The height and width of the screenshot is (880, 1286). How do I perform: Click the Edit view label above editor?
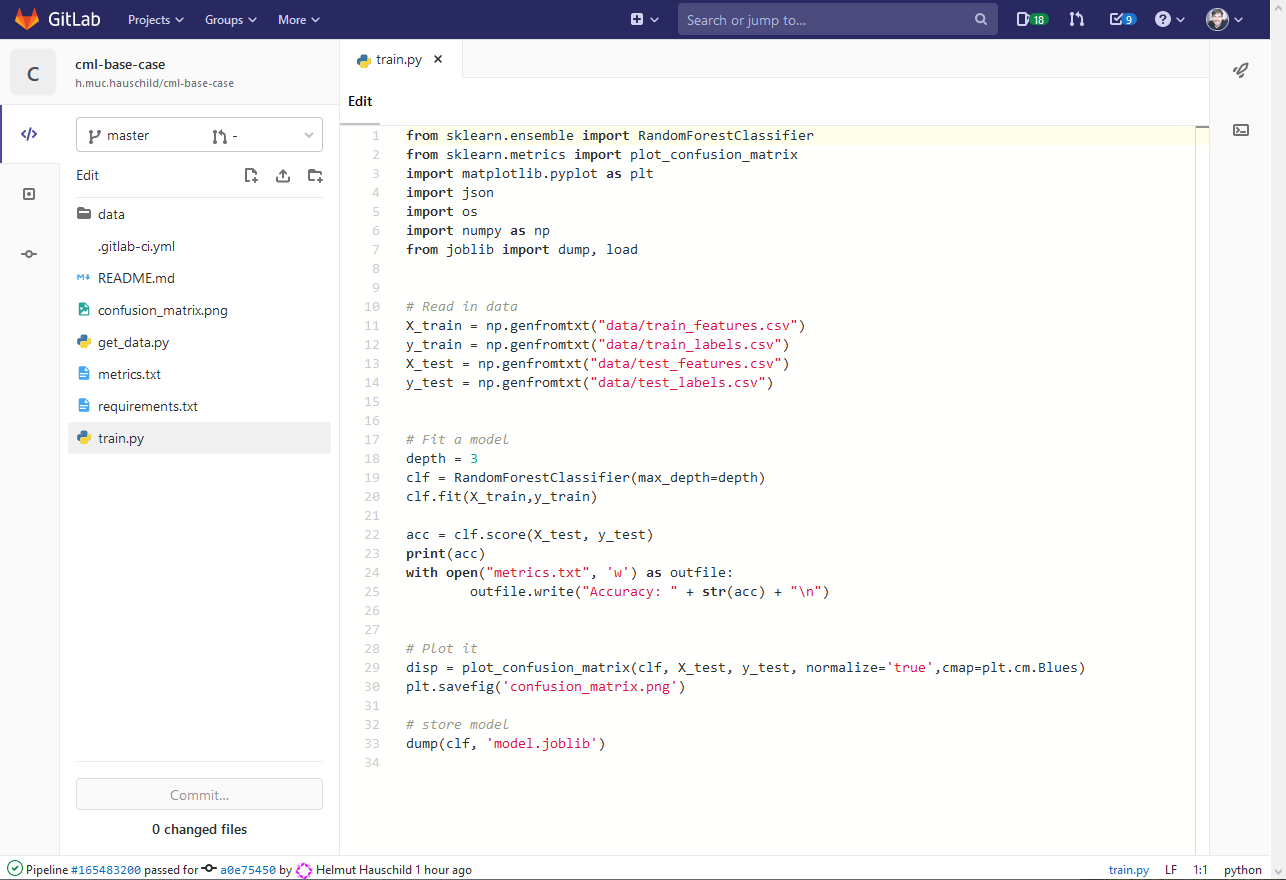(x=360, y=101)
